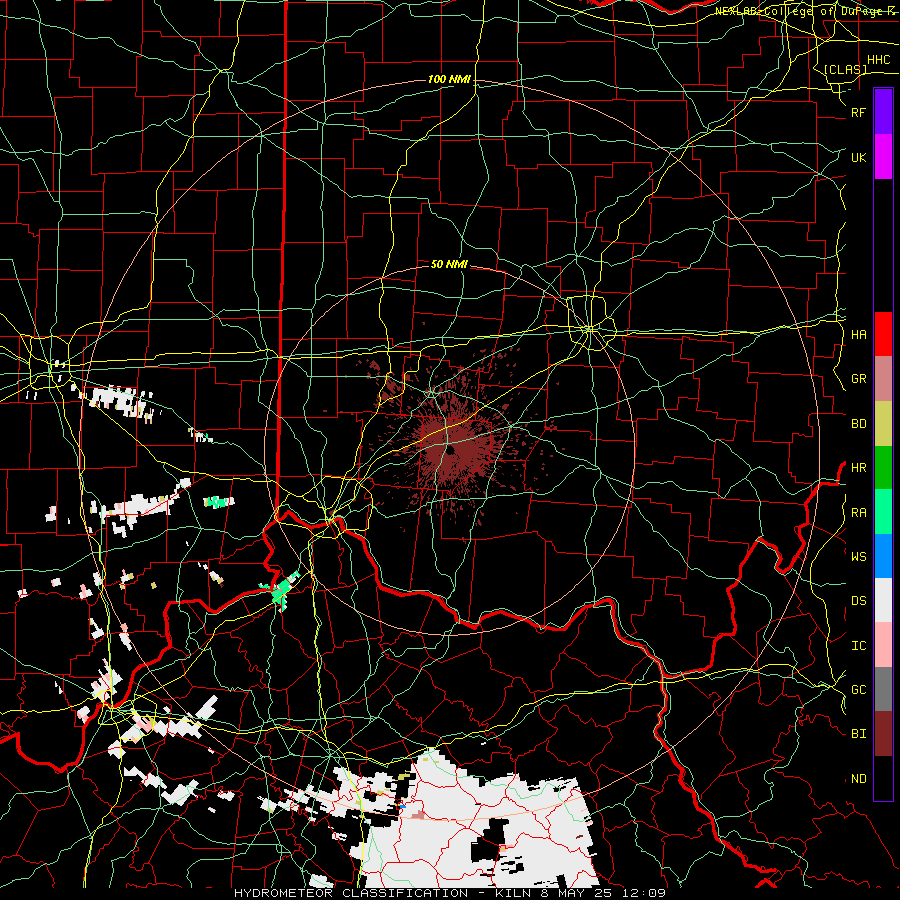Click the RF legend label
The image size is (900, 900).
click(x=858, y=112)
